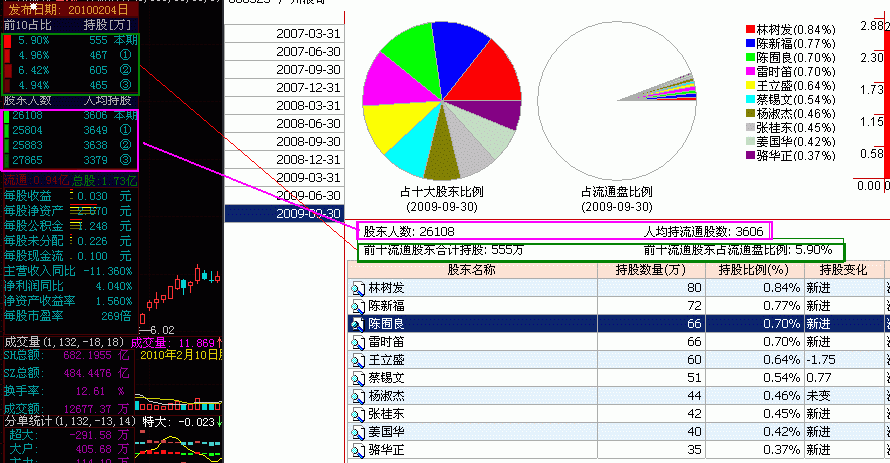Click the 占十大股东比例 pie chart
Screen dimensions: 890x463
pyautogui.click(x=442, y=100)
